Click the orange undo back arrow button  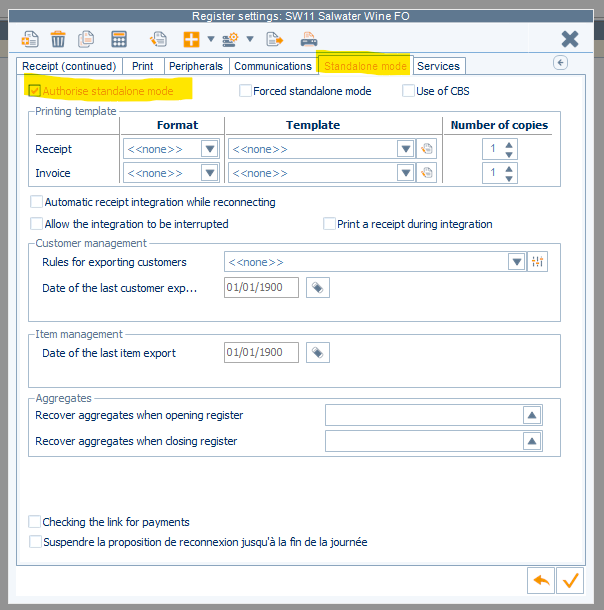click(x=541, y=581)
